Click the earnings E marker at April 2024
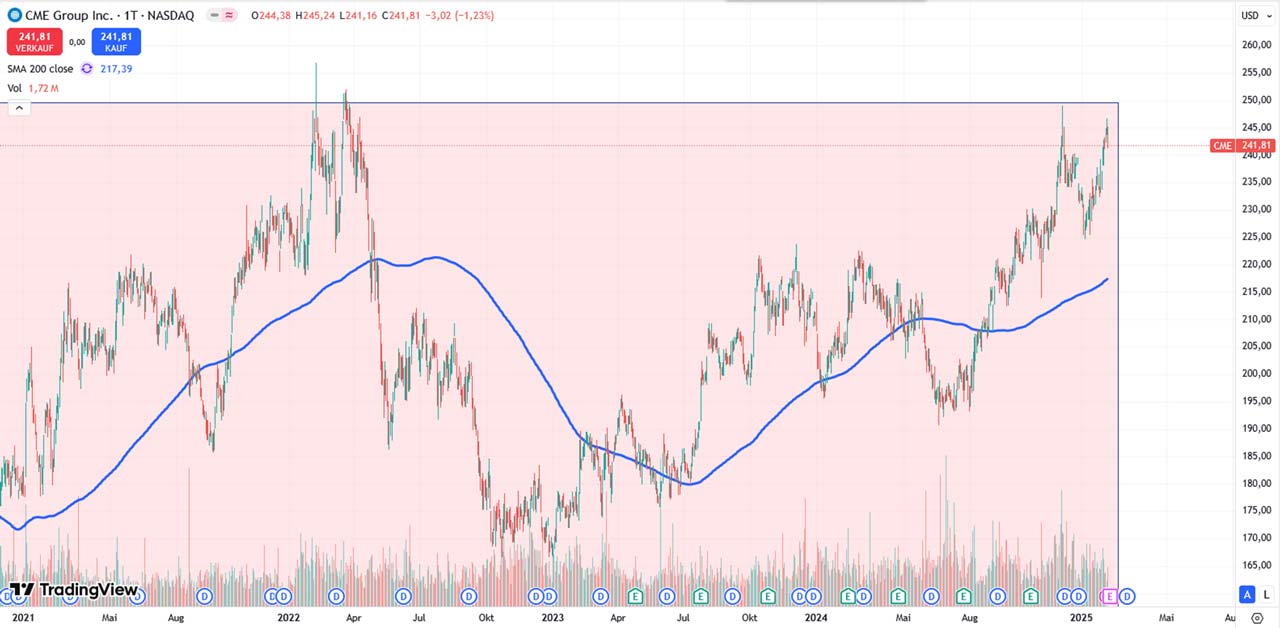This screenshot has height=628, width=1280. pos(898,597)
